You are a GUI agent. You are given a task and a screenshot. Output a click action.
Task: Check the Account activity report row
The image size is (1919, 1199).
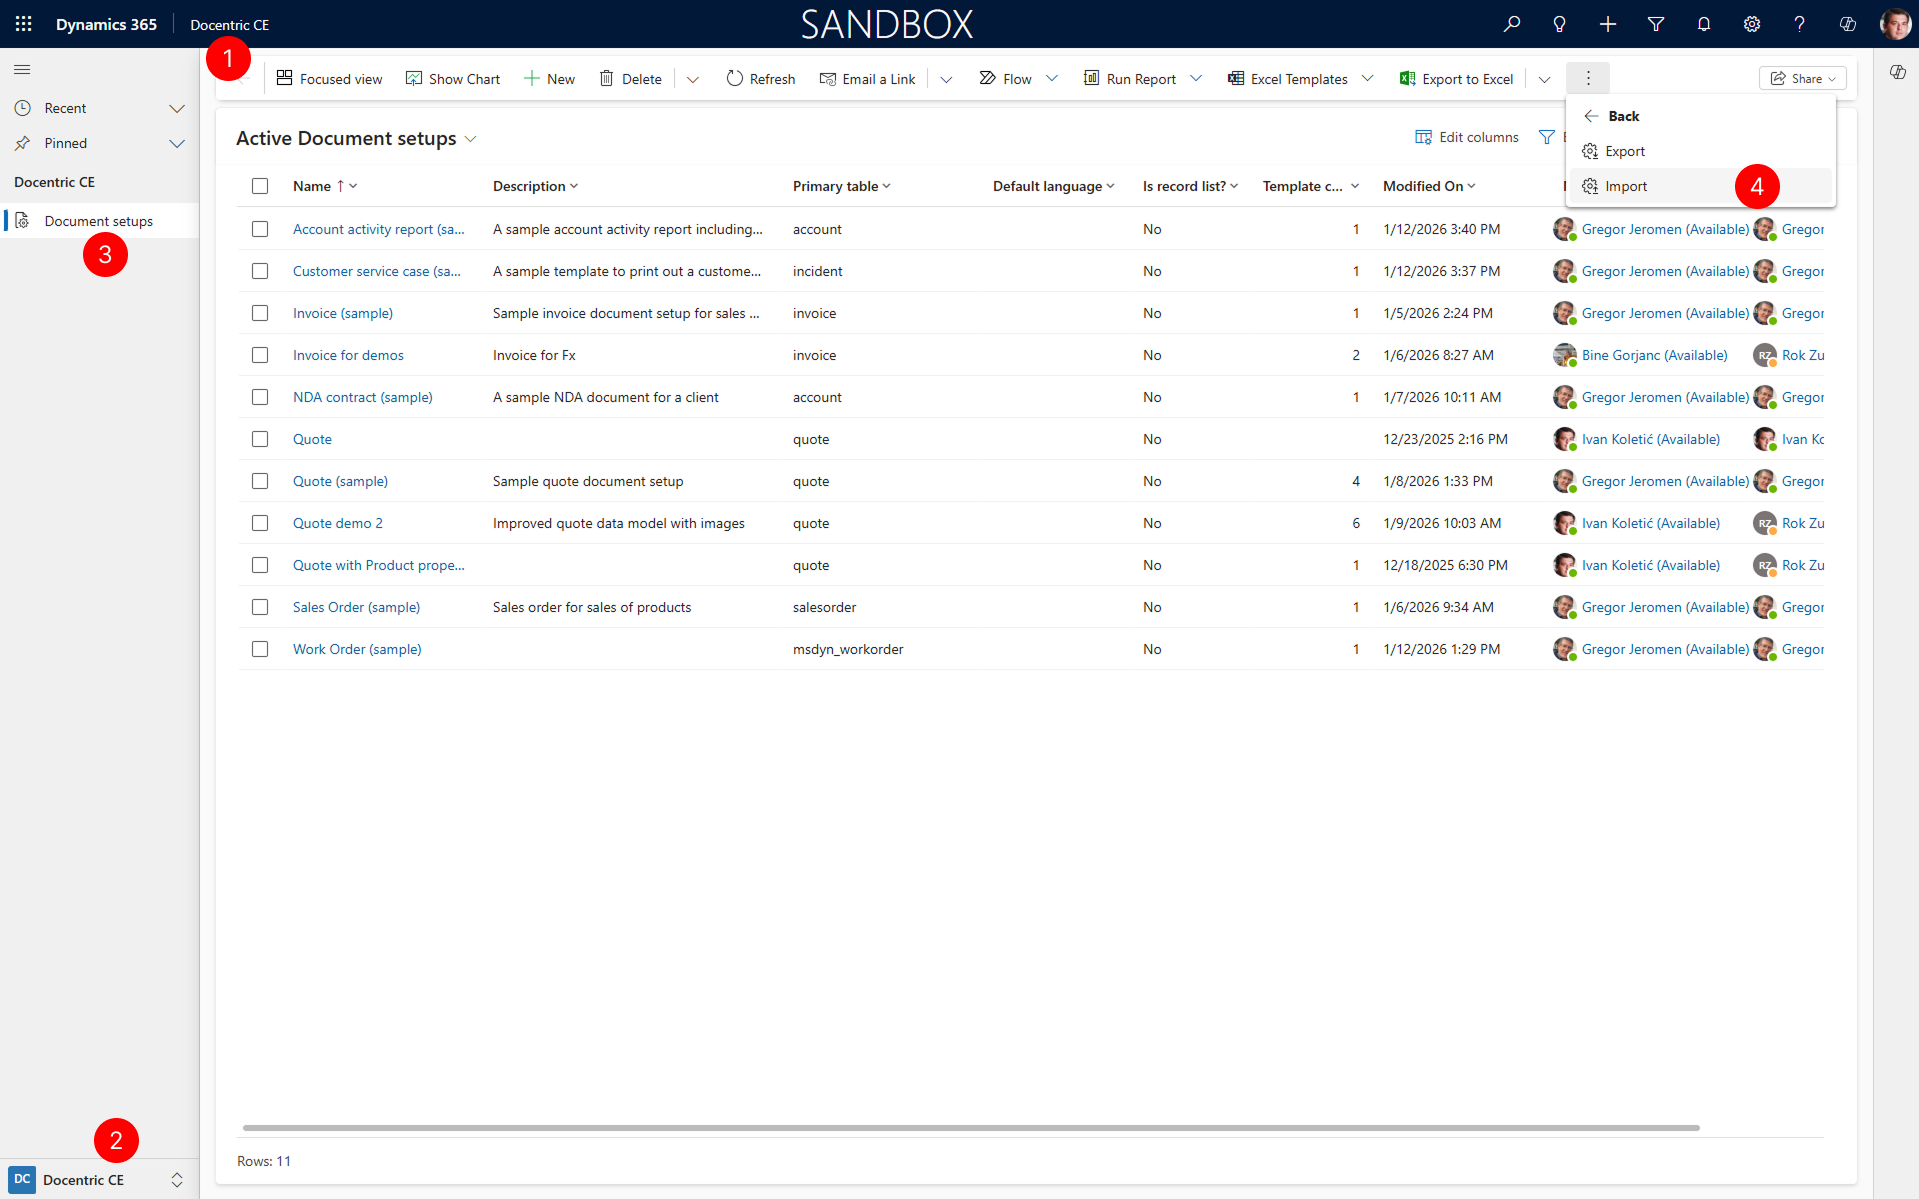260,229
